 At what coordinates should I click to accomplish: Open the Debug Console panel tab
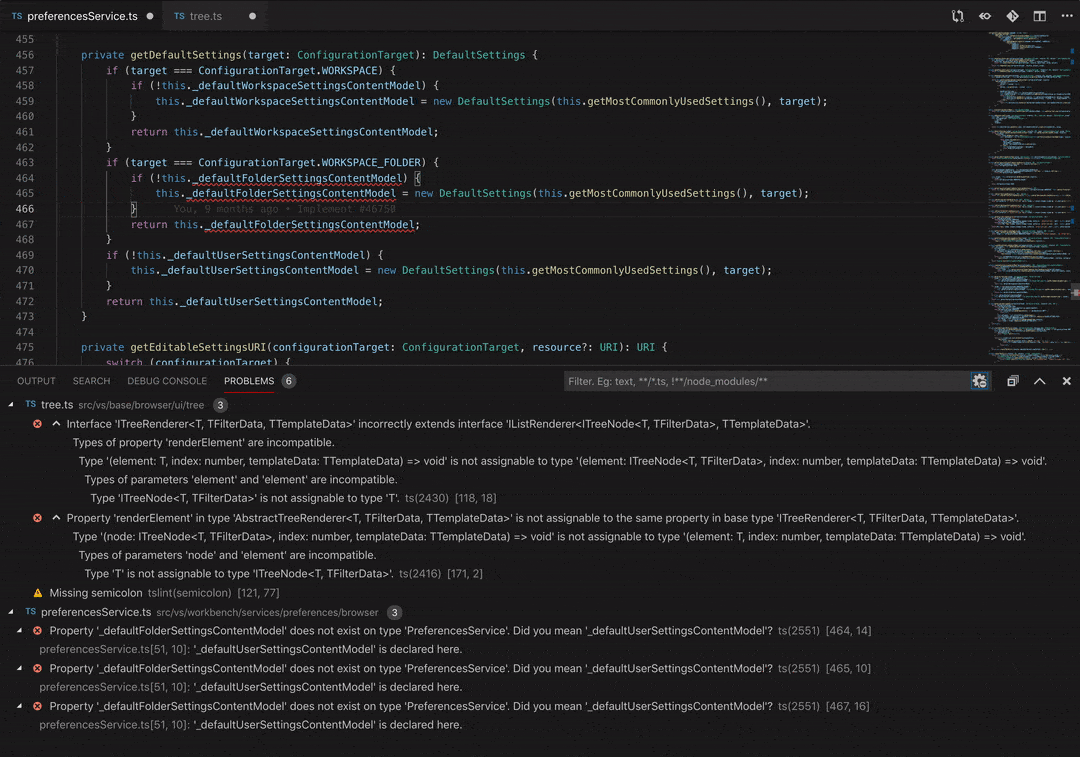coord(167,381)
